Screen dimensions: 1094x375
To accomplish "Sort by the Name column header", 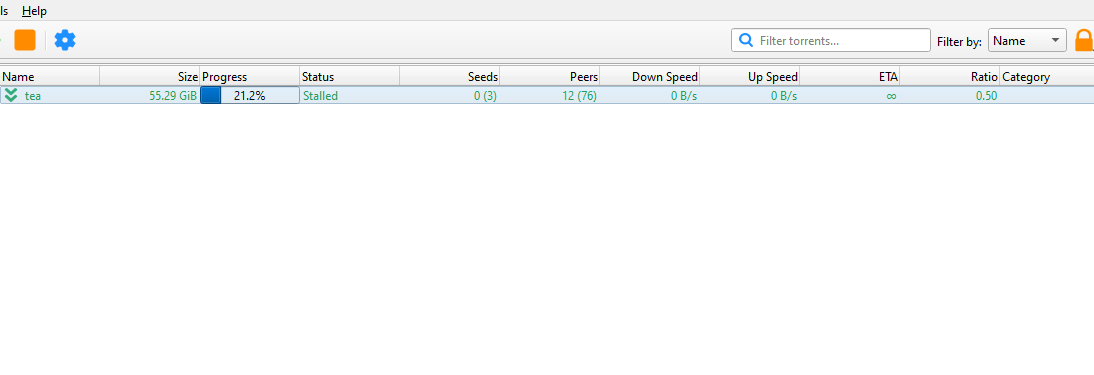I will tap(50, 77).
